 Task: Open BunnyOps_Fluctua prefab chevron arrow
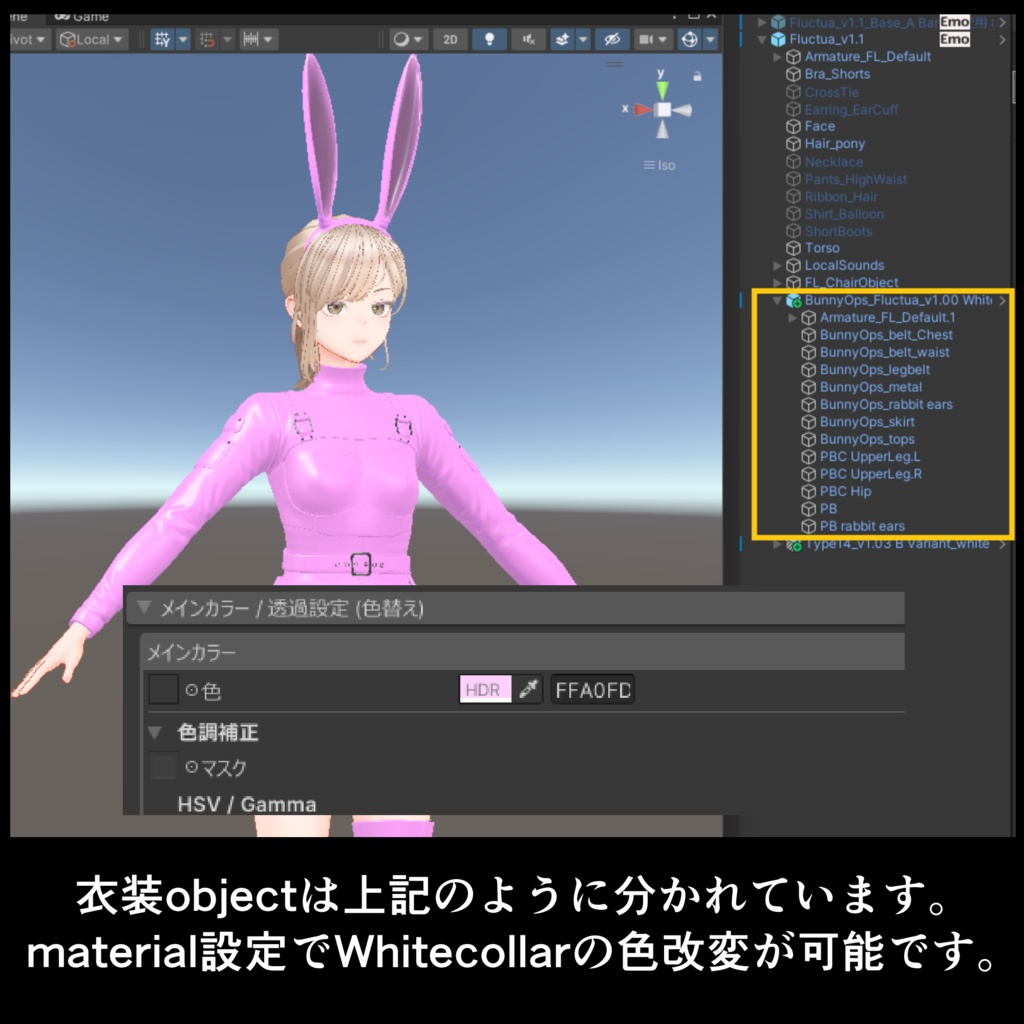(x=1002, y=300)
